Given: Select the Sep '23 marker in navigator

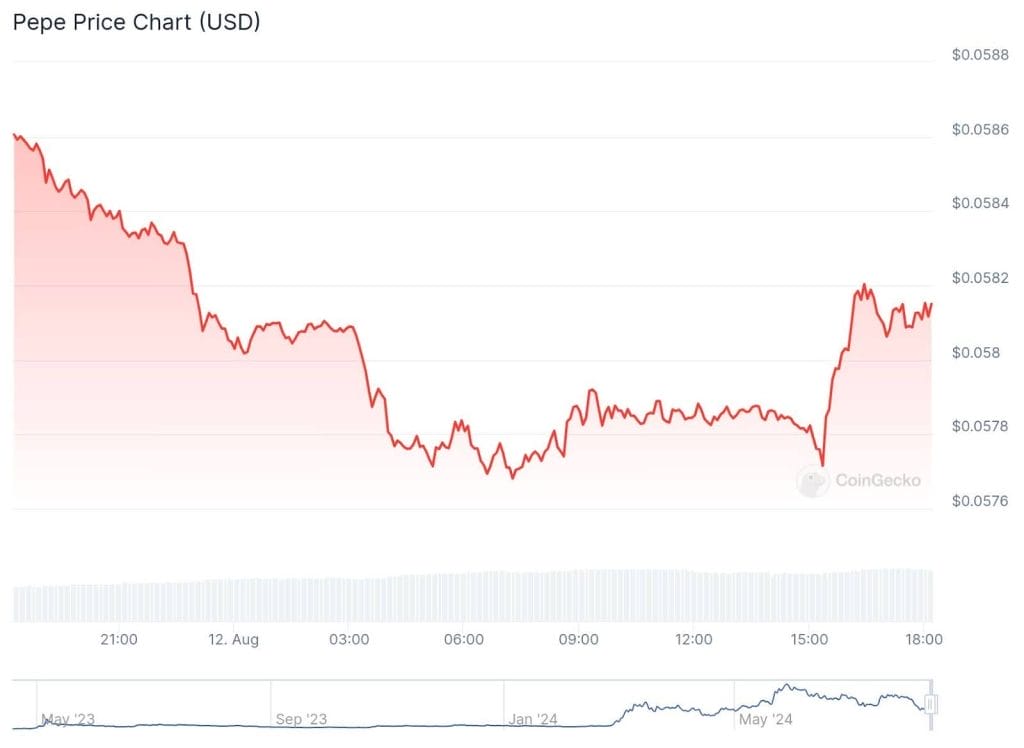Looking at the screenshot, I should coord(302,719).
